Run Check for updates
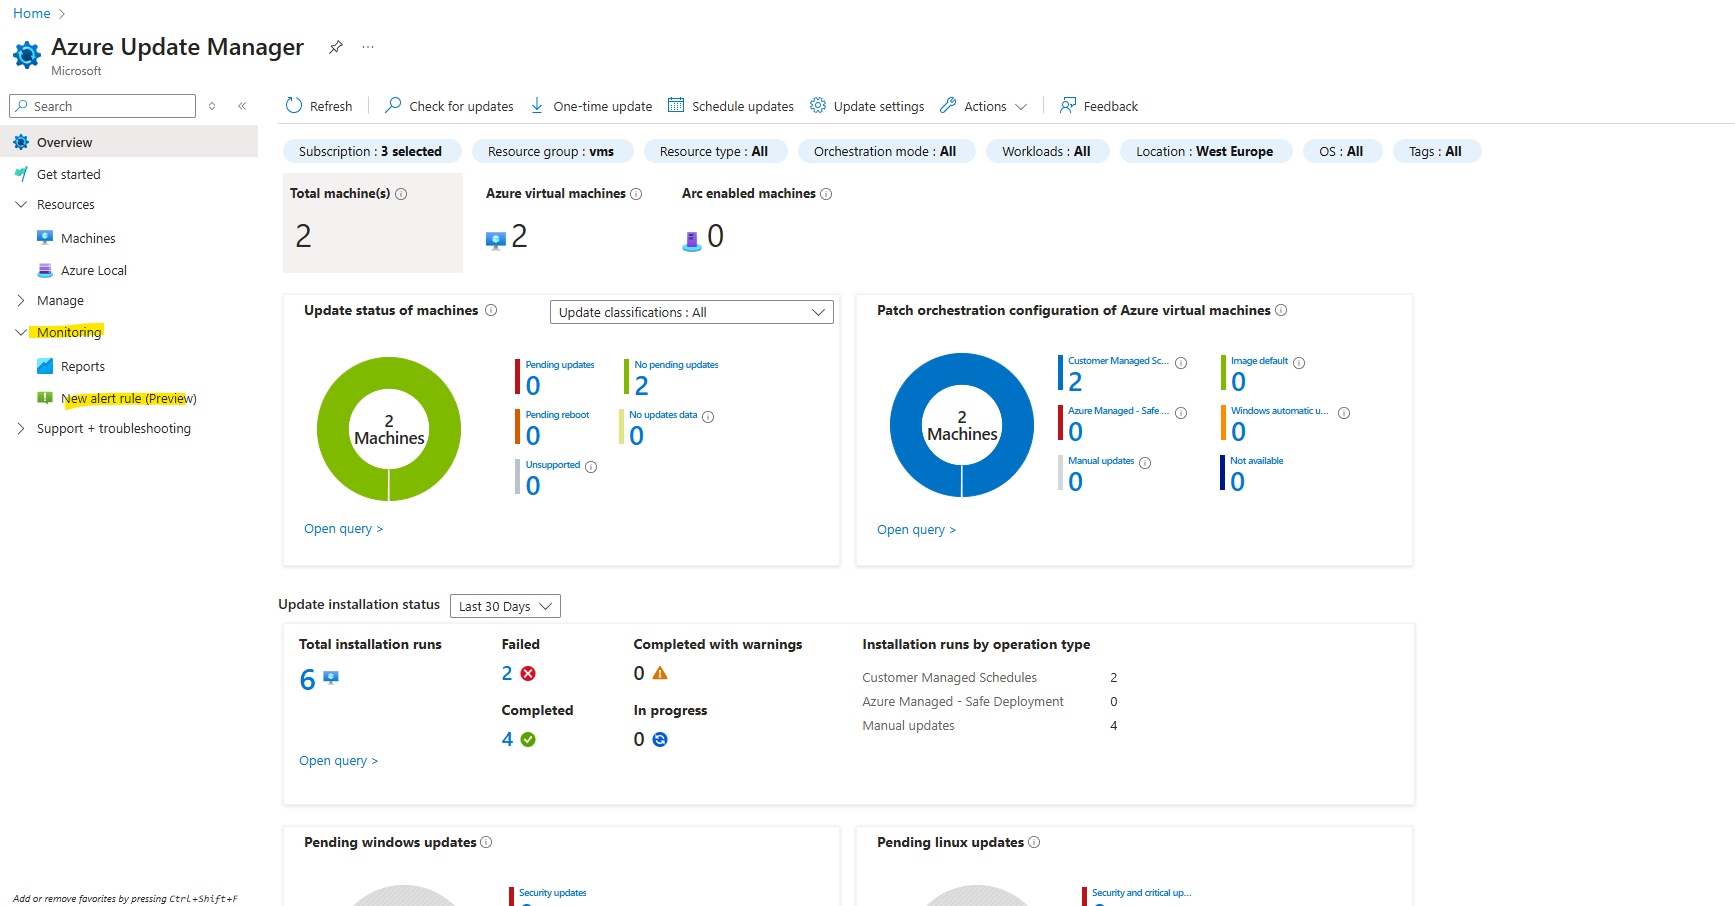Viewport: 1735px width, 906px height. 449,106
